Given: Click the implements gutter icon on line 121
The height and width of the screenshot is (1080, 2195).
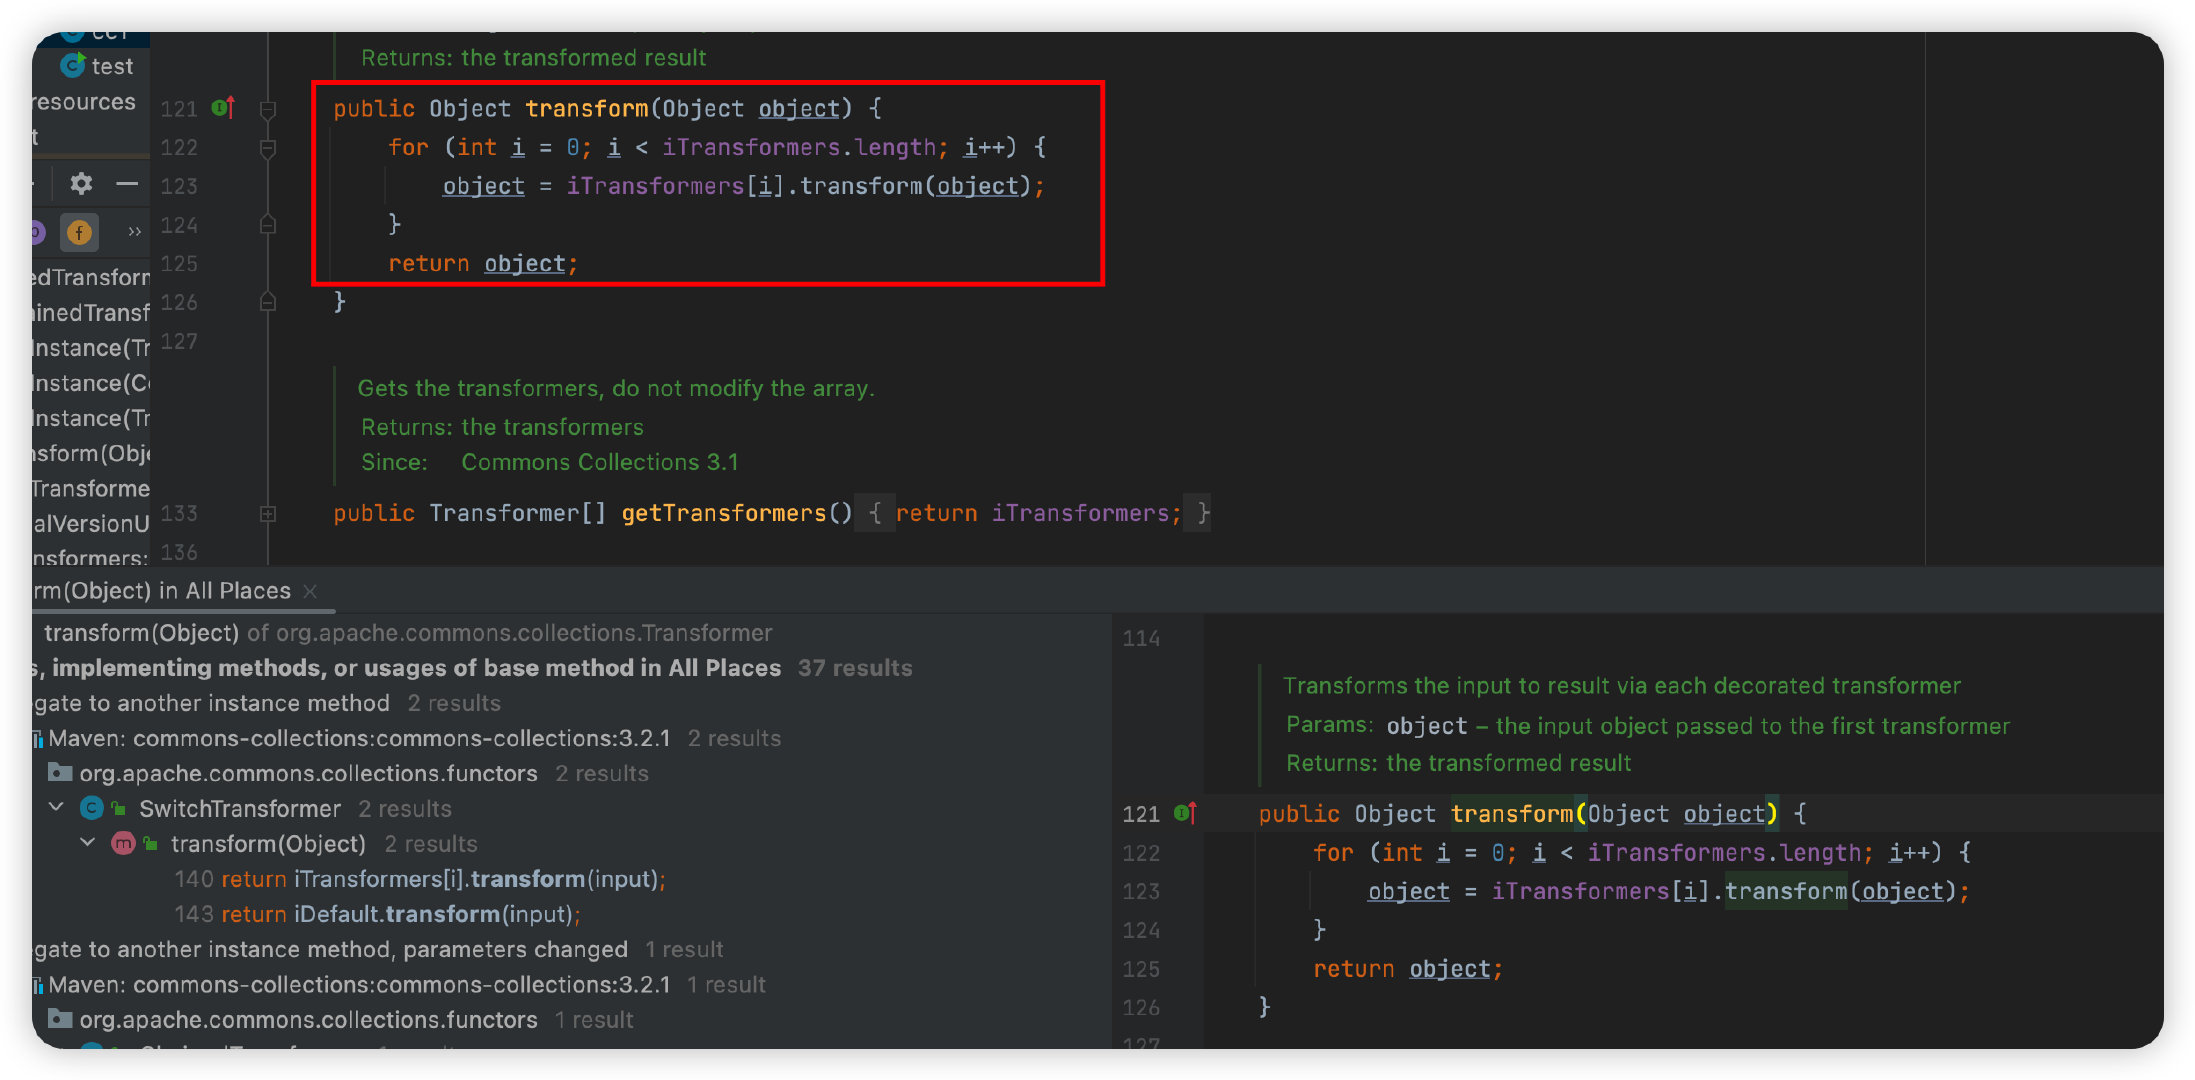Looking at the screenshot, I should click(224, 108).
